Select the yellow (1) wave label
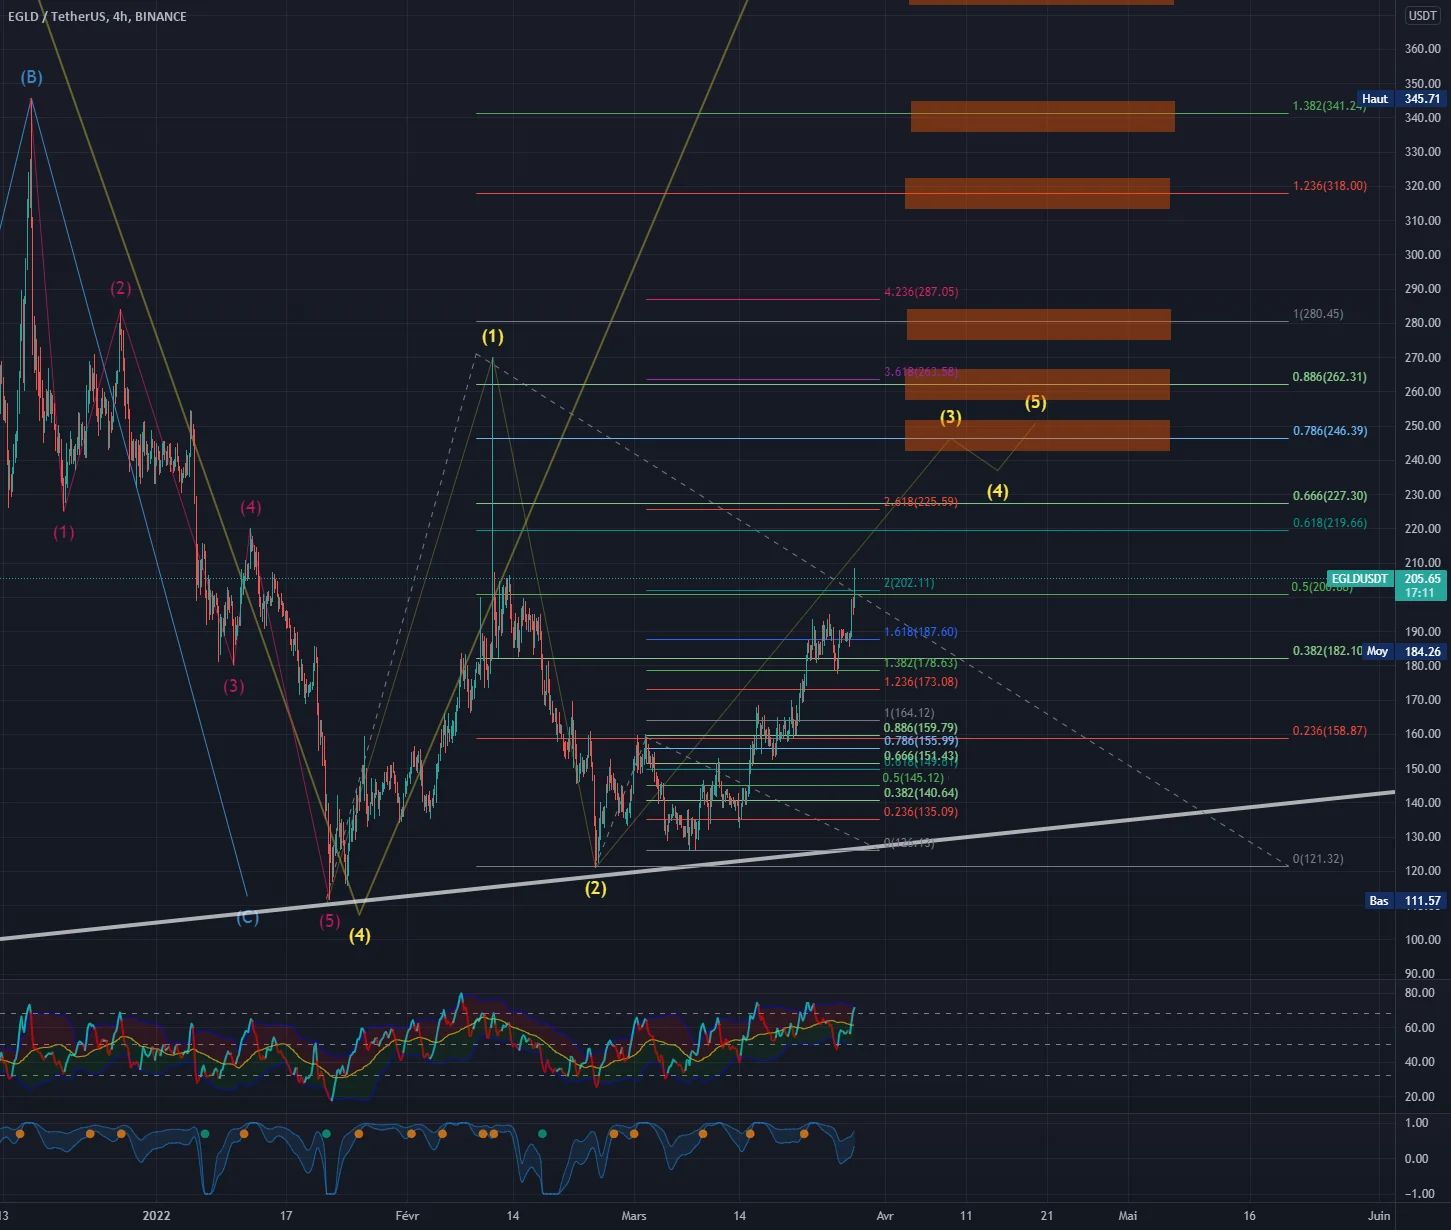Image resolution: width=1451 pixels, height=1230 pixels. (x=492, y=336)
